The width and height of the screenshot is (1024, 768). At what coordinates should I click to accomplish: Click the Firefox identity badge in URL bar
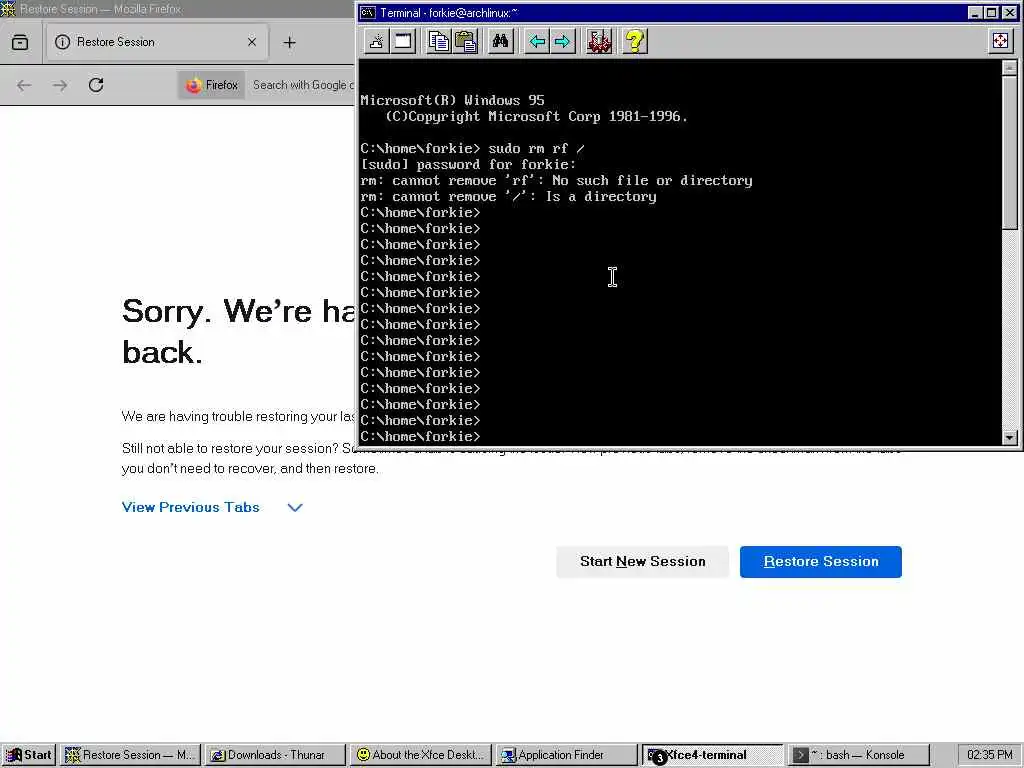212,85
